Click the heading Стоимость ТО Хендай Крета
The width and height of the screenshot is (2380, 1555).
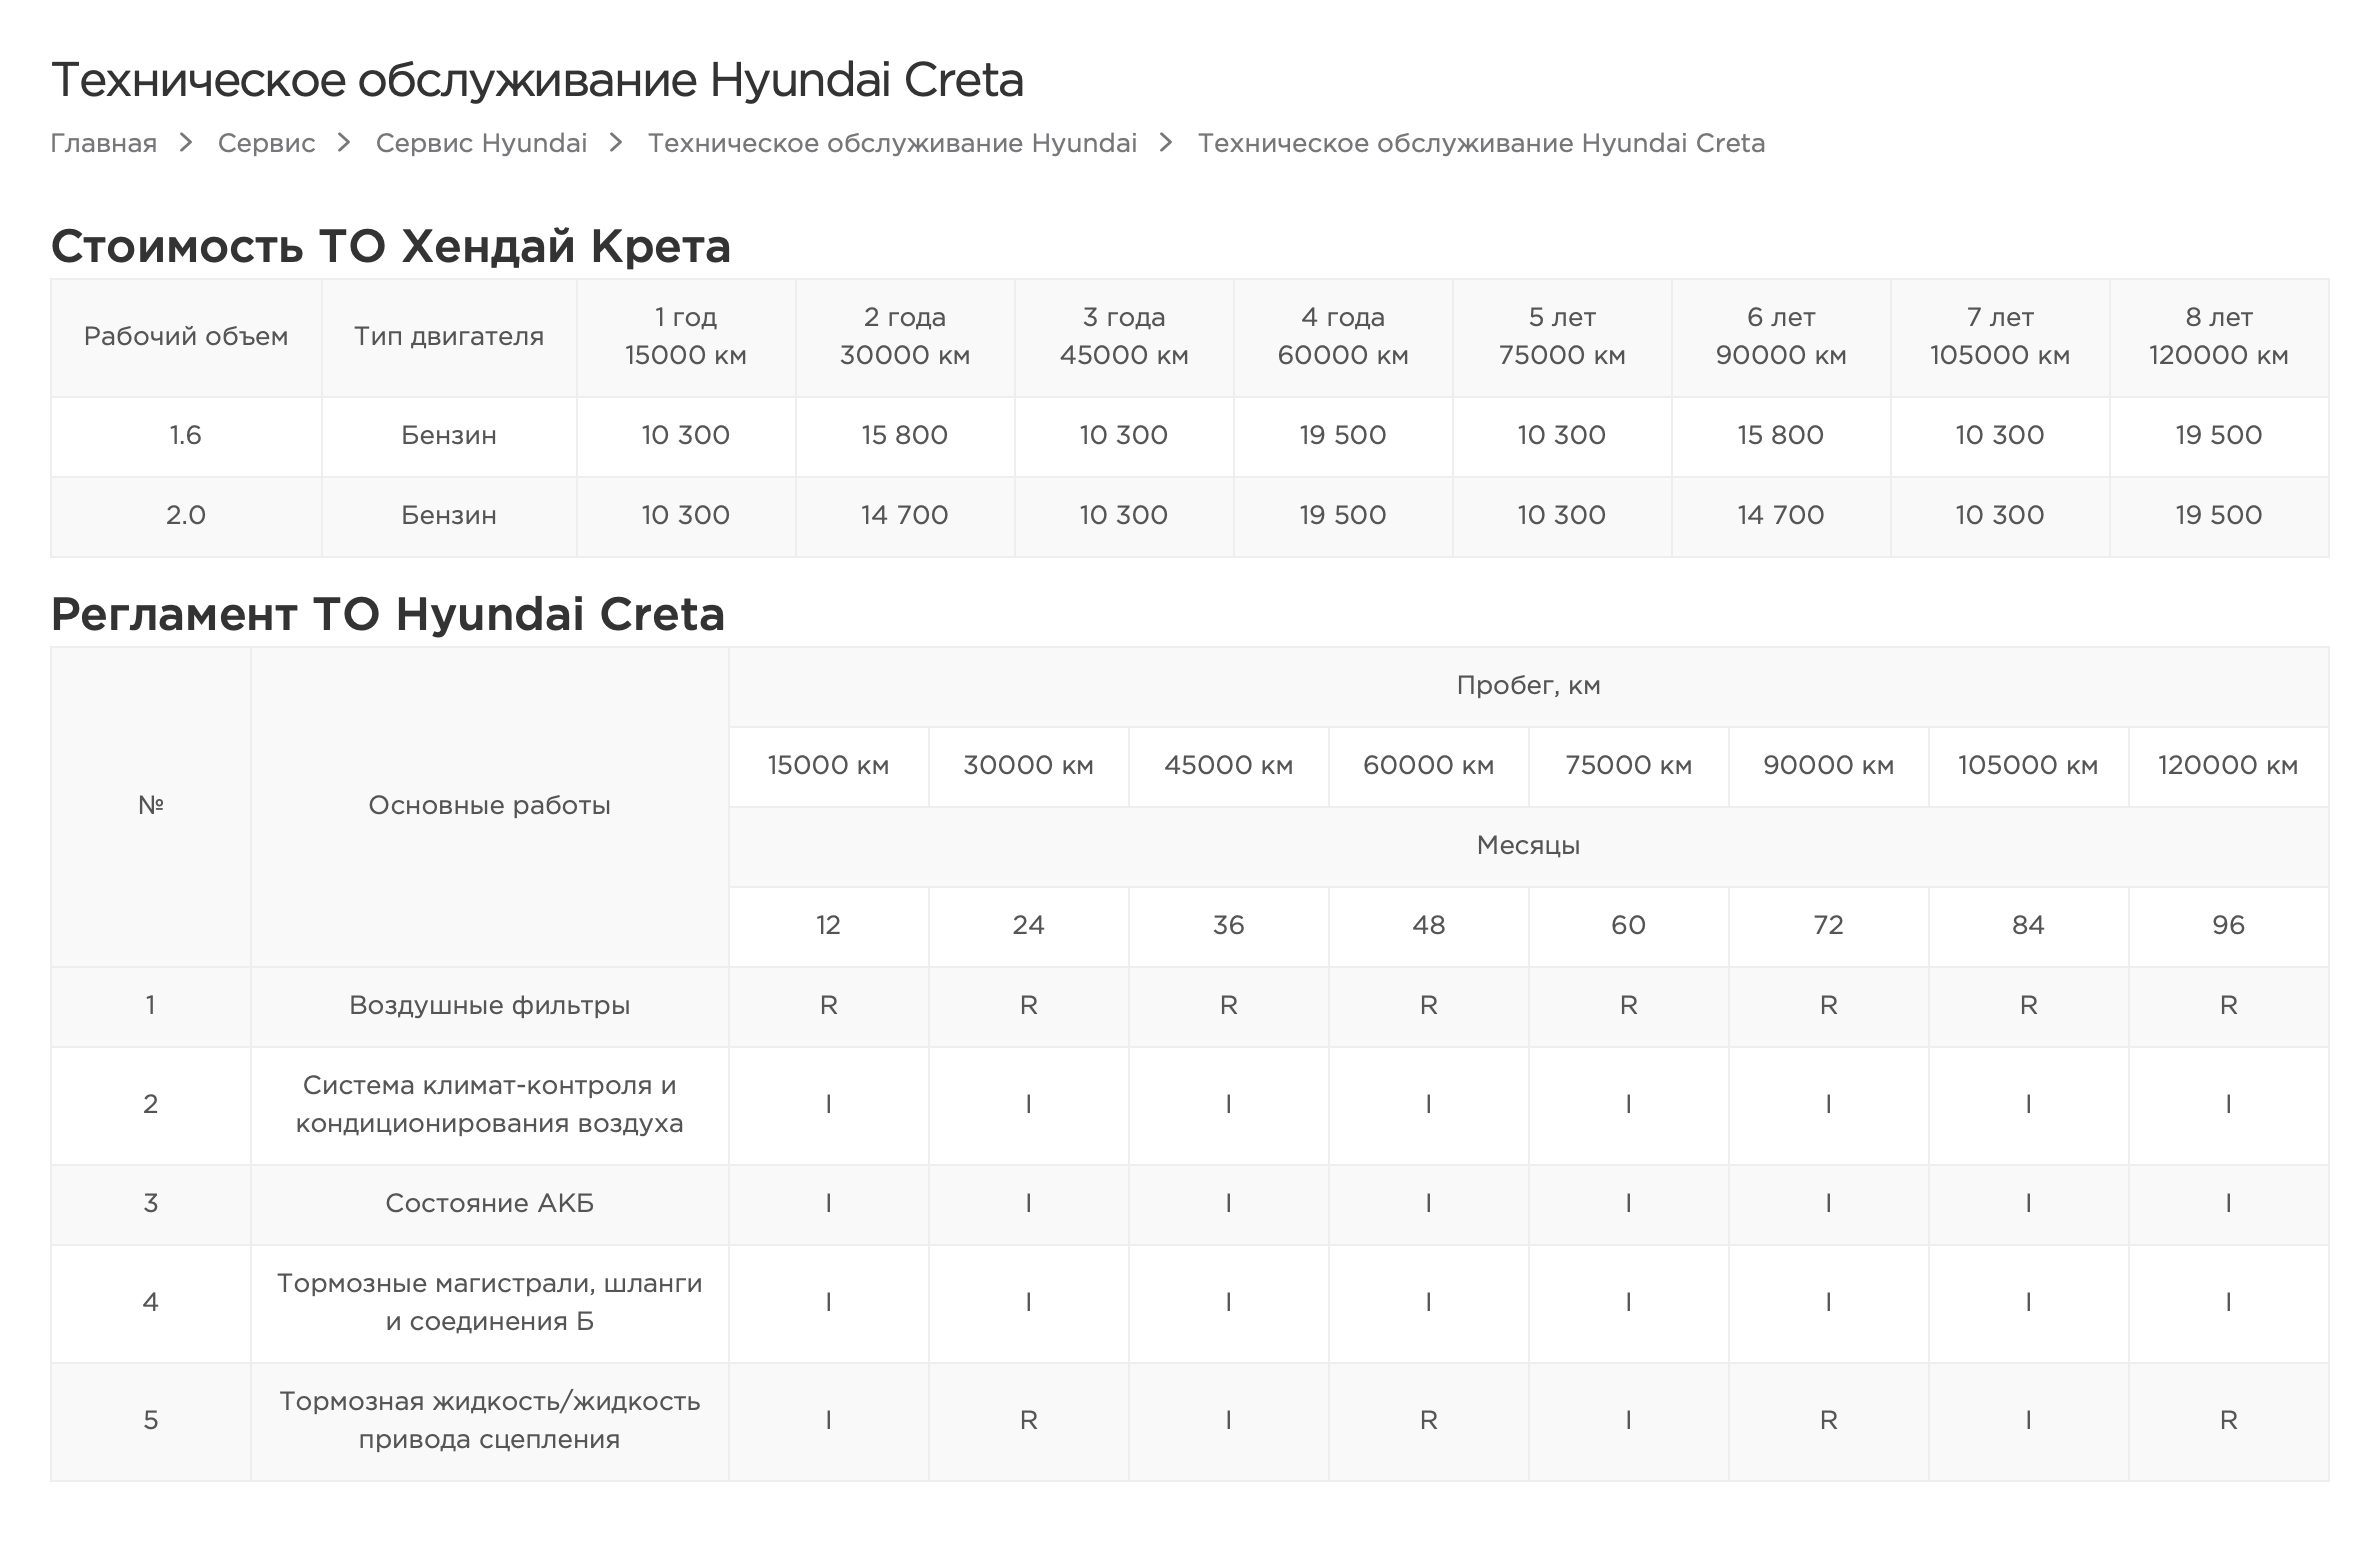391,246
